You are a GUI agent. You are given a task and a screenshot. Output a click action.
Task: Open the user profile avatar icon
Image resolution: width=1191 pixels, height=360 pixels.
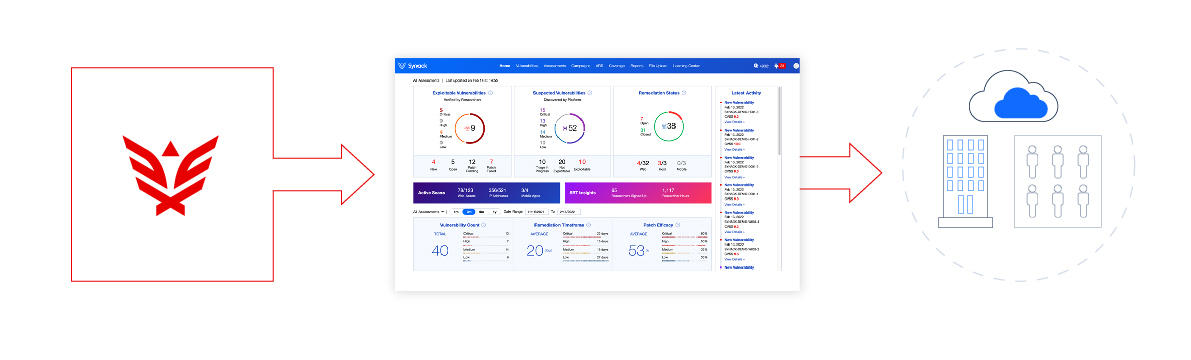click(796, 65)
